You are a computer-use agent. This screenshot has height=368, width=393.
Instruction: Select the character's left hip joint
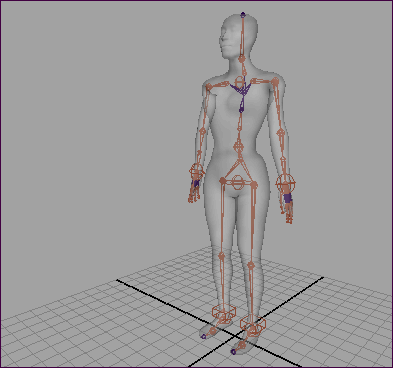coord(254,184)
